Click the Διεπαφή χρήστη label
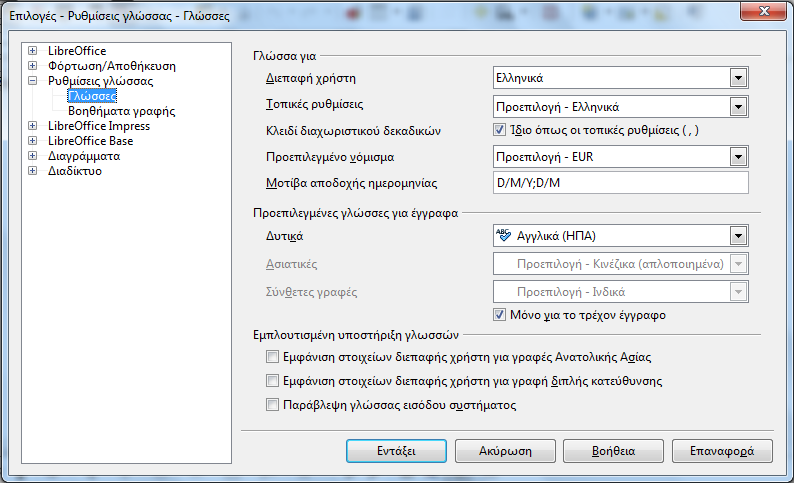794x483 pixels. tap(311, 78)
